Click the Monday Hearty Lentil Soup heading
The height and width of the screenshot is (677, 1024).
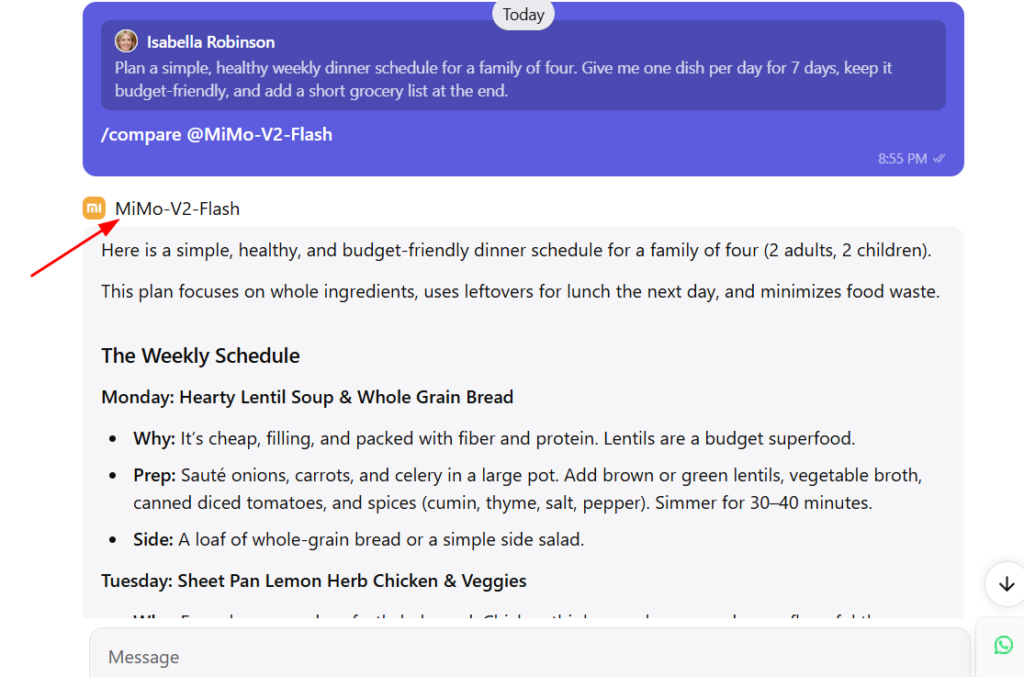pyautogui.click(x=307, y=397)
